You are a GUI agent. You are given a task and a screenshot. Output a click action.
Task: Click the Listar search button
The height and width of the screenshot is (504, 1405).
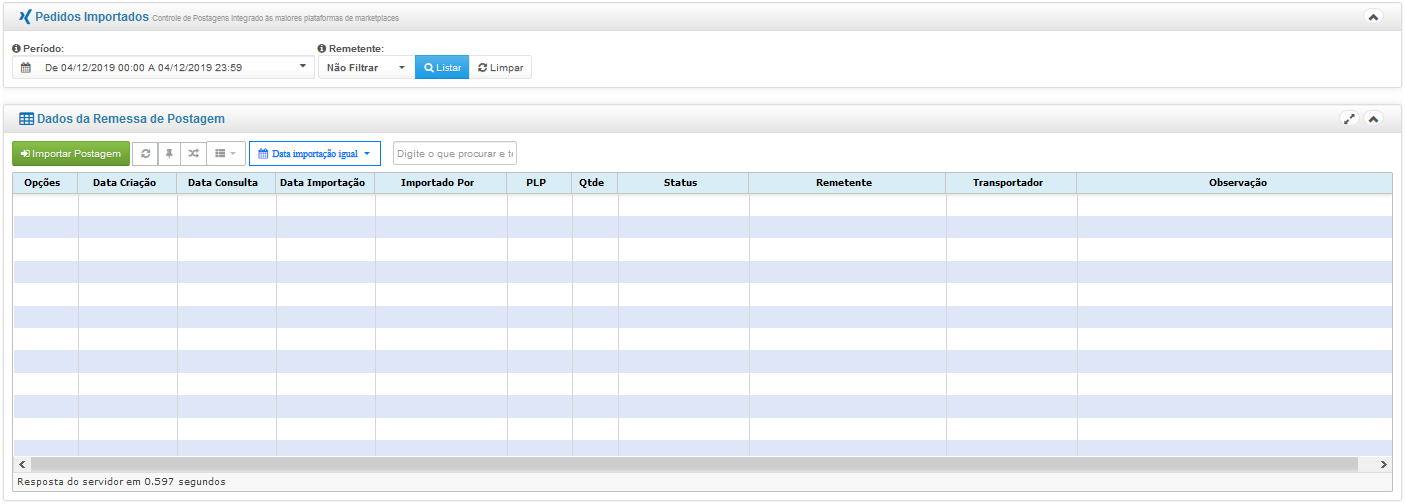(x=441, y=68)
